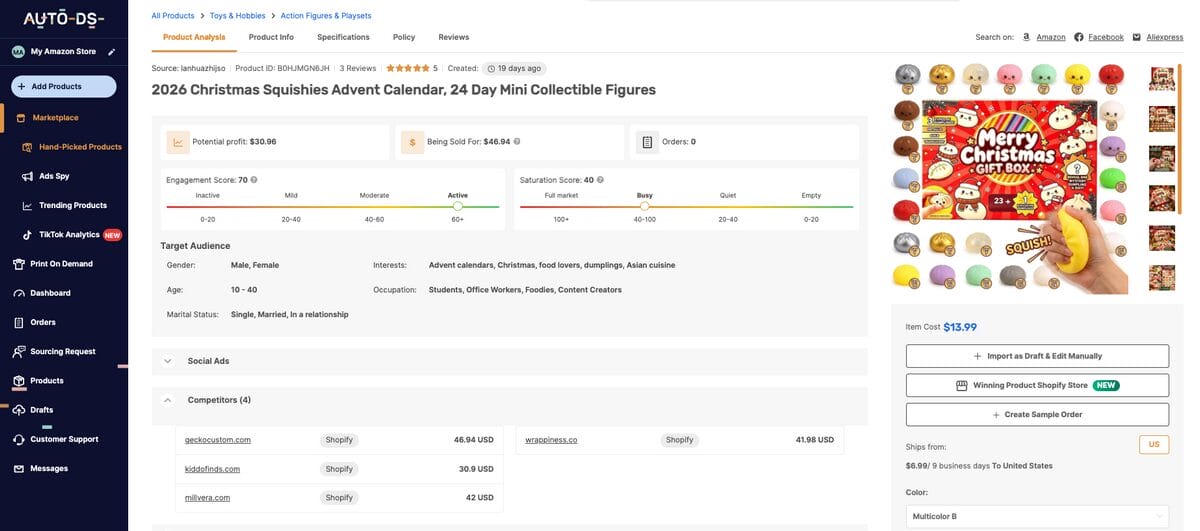The image size is (1200, 531).
Task: Click the Hand-Picked Products sidebar icon
Action: coord(28,147)
